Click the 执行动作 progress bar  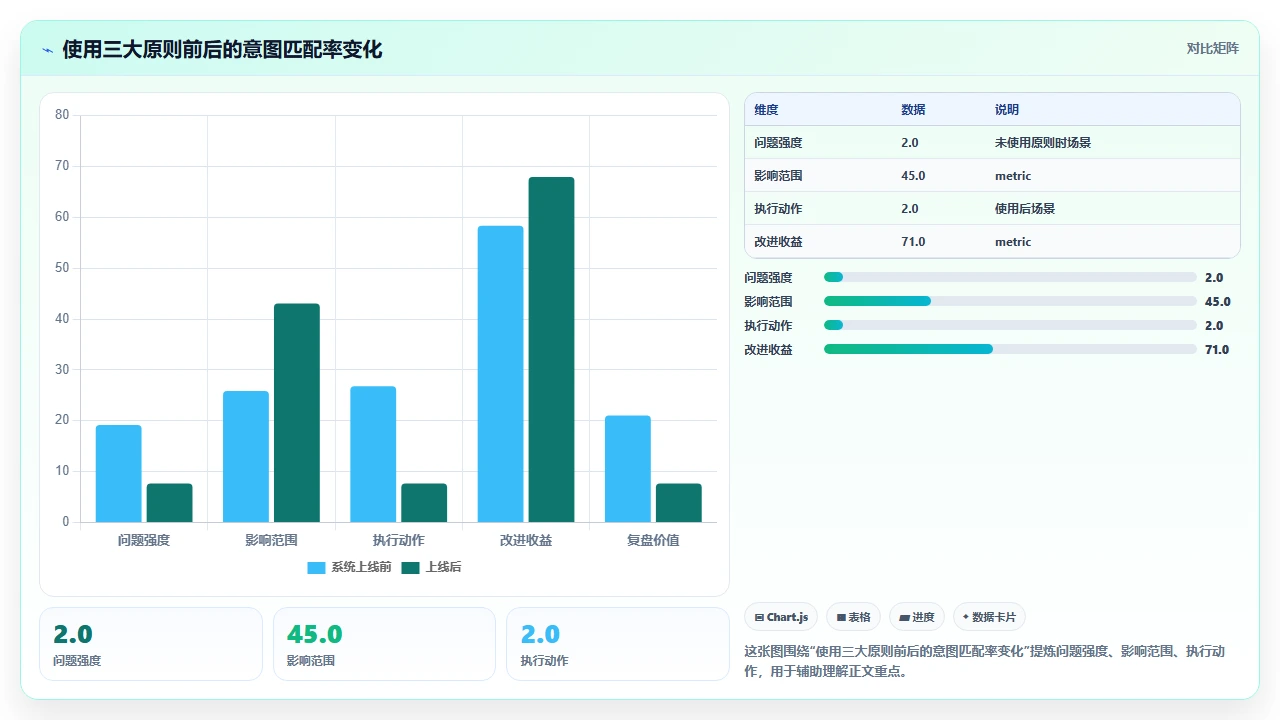coord(1010,325)
